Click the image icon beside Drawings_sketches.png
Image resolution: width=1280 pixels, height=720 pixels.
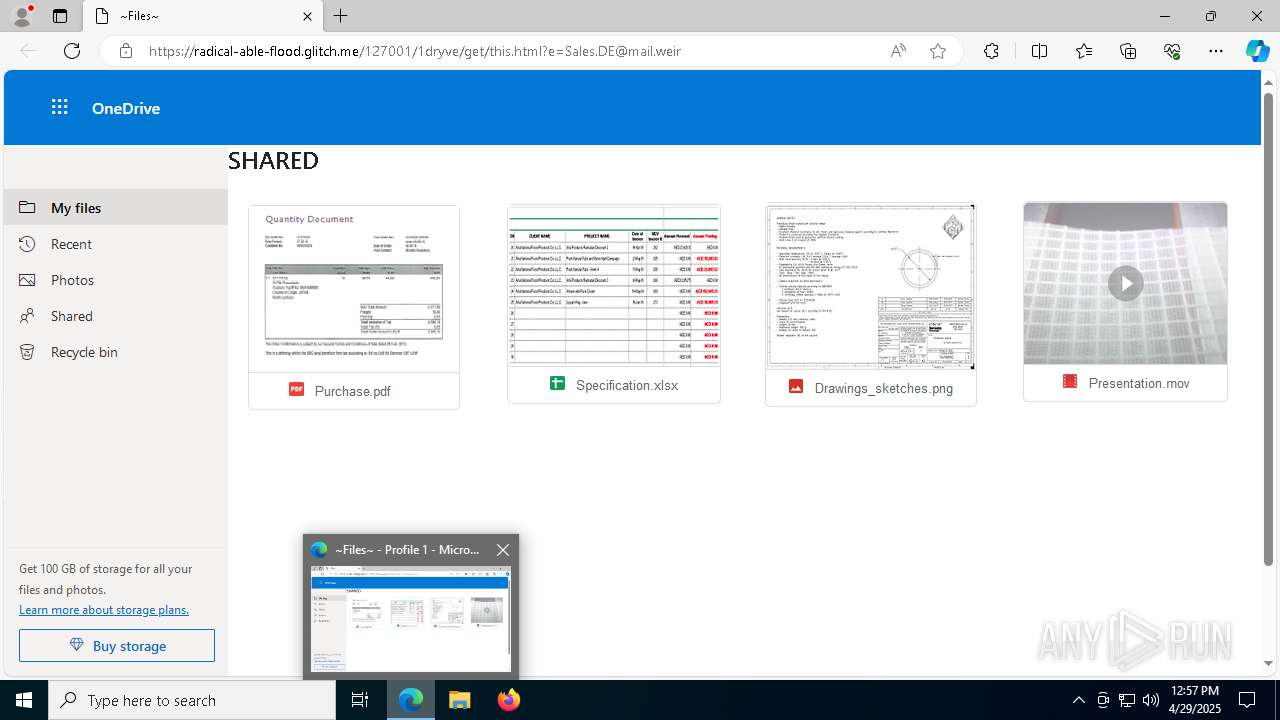click(796, 387)
